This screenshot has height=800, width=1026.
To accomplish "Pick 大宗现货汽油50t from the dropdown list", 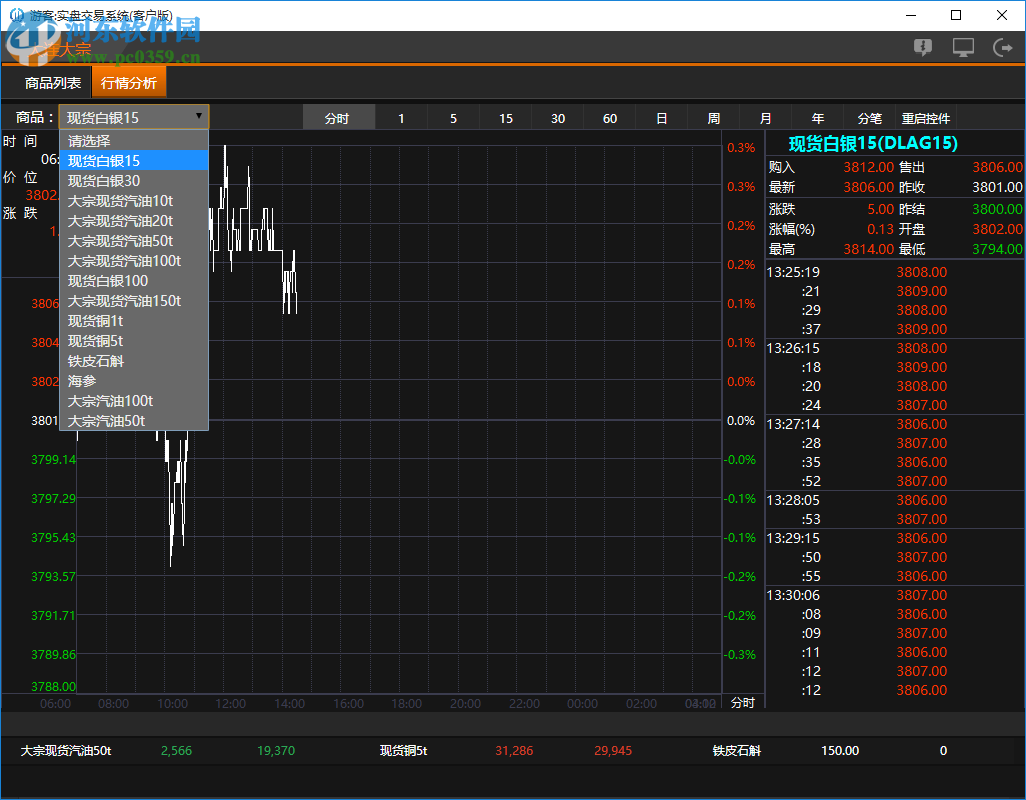I will click(133, 241).
